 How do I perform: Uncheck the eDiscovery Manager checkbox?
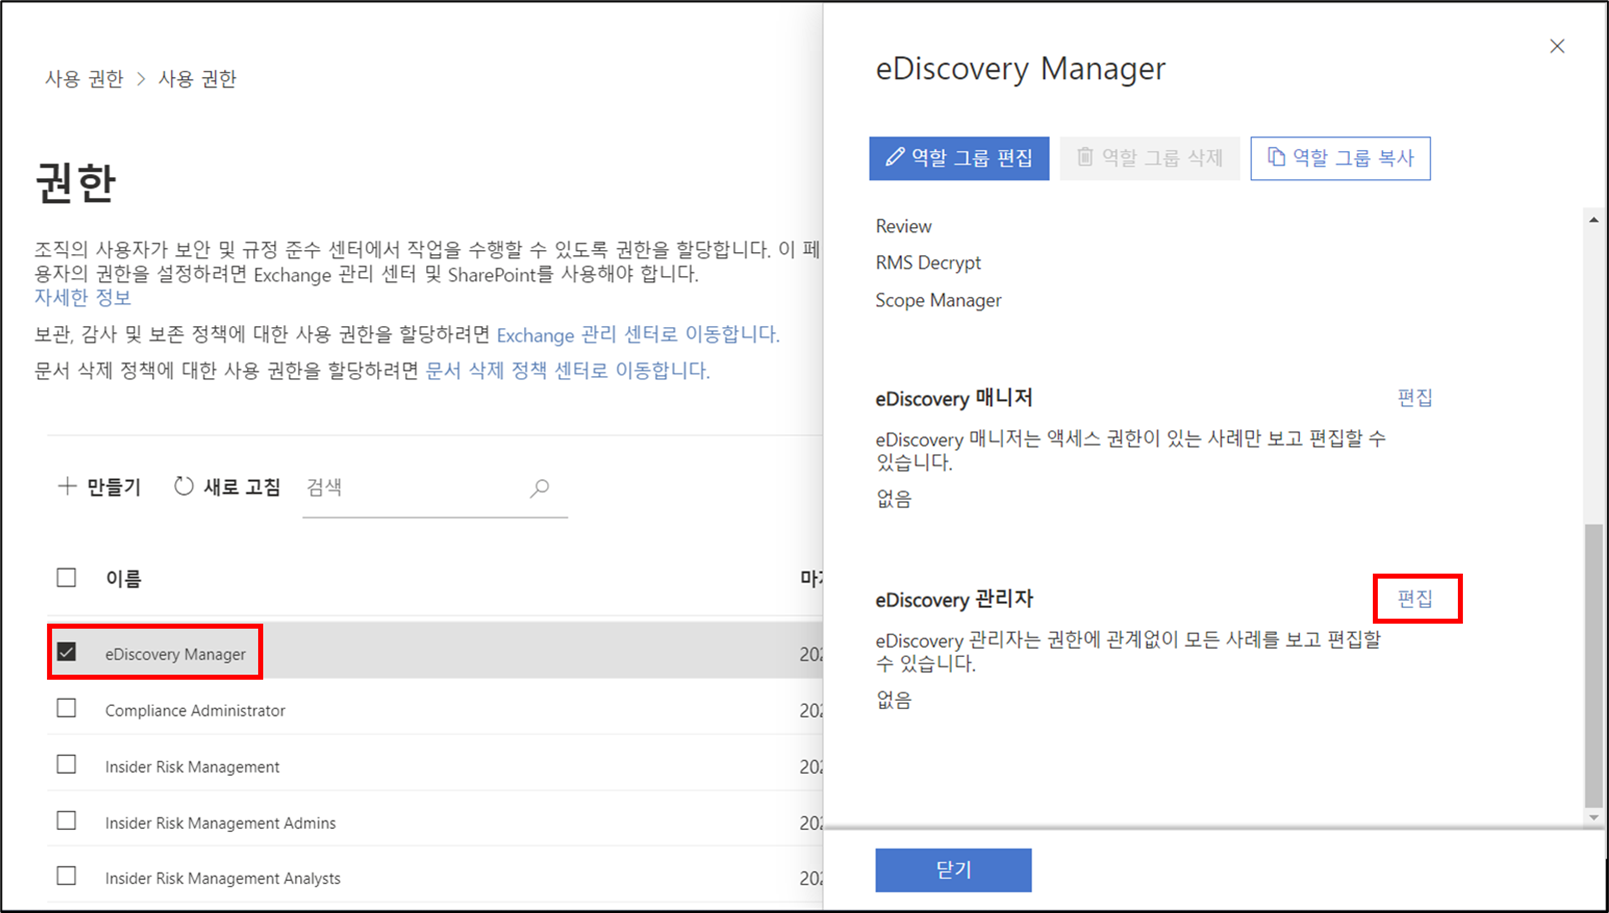[x=66, y=652]
